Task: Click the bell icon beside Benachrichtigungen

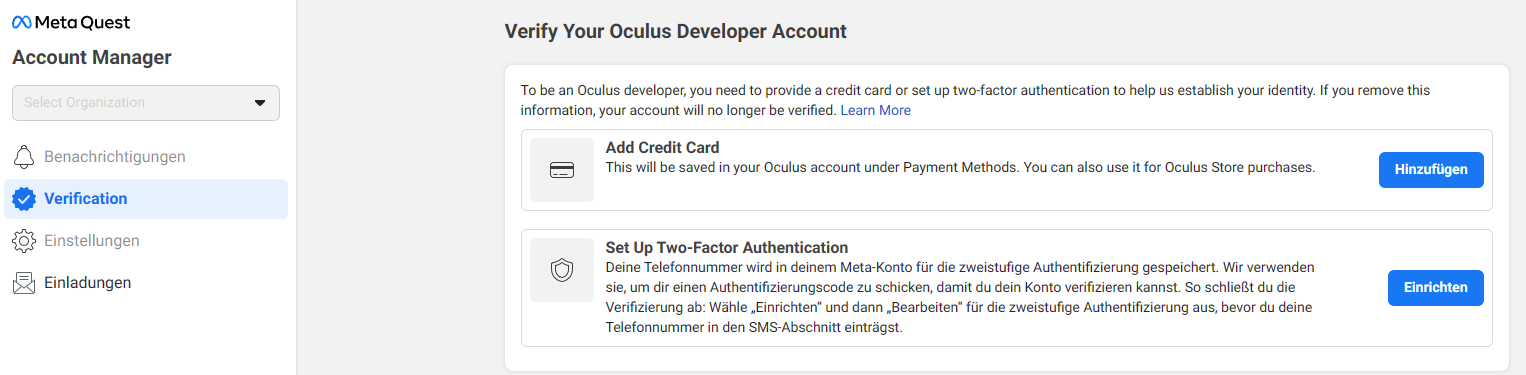Action: click(24, 157)
